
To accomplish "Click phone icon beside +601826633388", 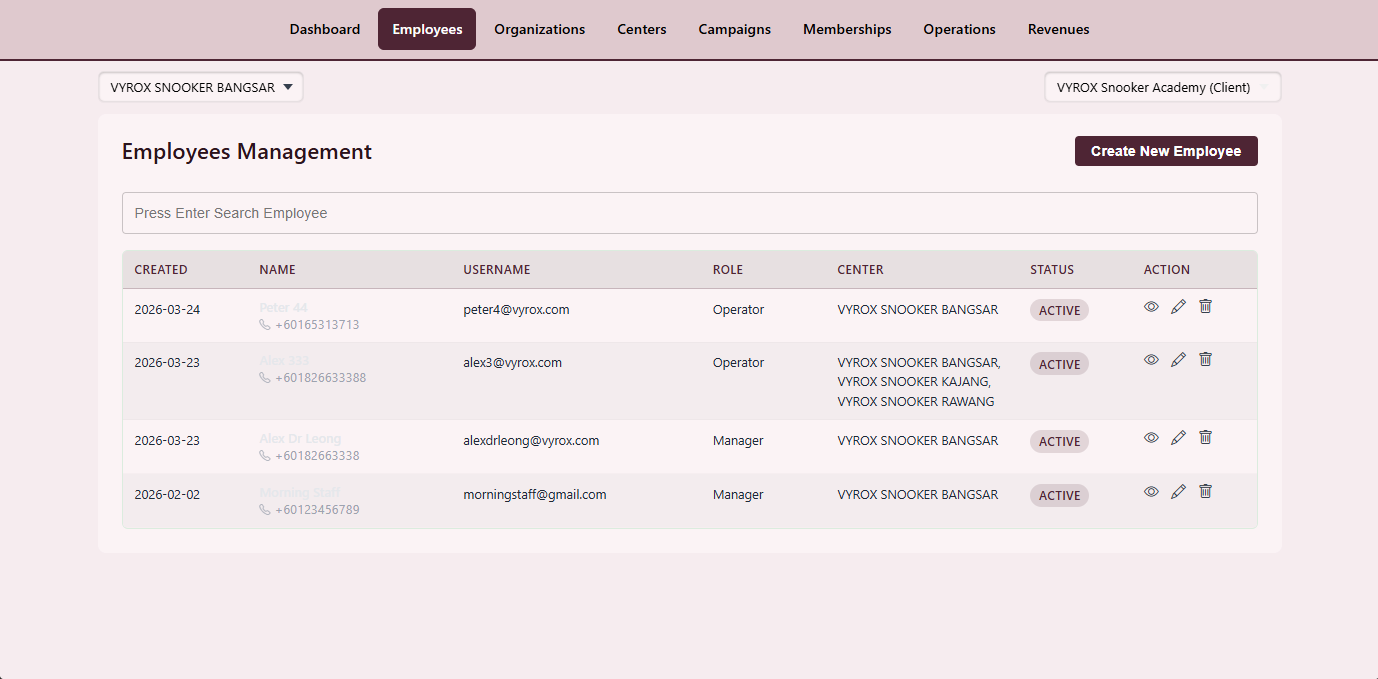I will point(265,378).
